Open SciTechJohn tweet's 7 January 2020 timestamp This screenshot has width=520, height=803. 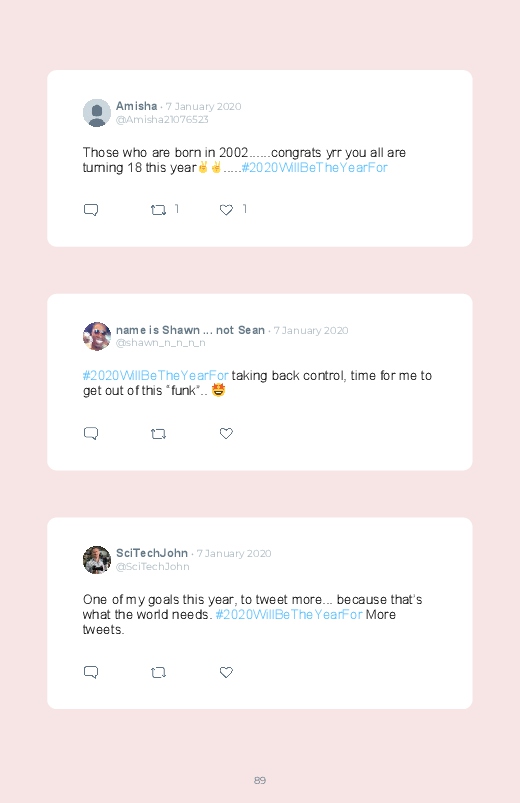tap(234, 554)
